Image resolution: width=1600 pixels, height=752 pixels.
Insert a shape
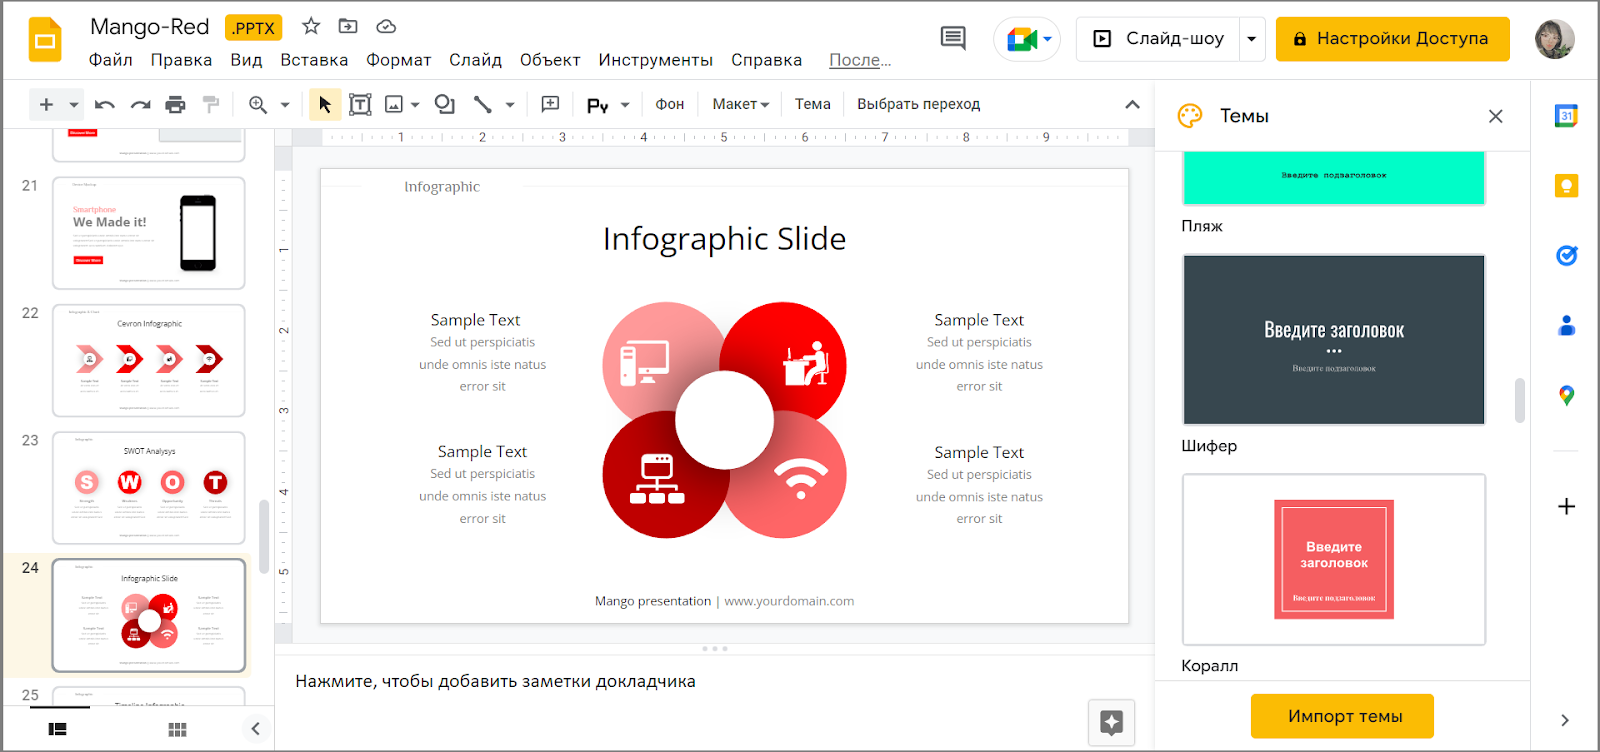click(x=445, y=104)
